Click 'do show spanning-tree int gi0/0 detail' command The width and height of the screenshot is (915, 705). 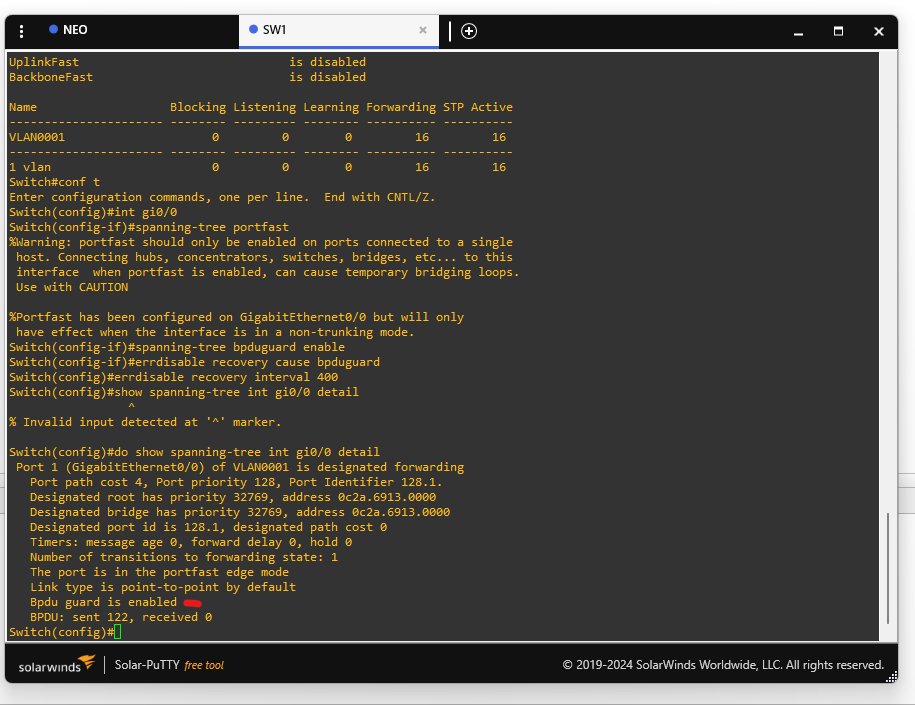[247, 452]
